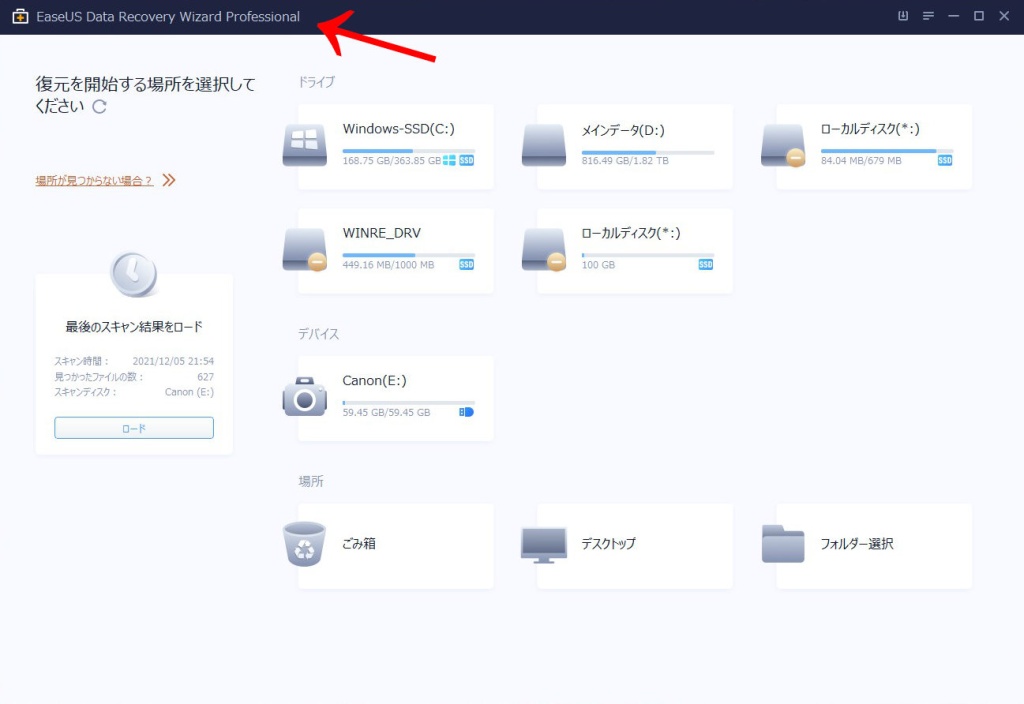The image size is (1024, 704).
Task: Click the SSD badge on 679 MB disk
Action: (945, 161)
